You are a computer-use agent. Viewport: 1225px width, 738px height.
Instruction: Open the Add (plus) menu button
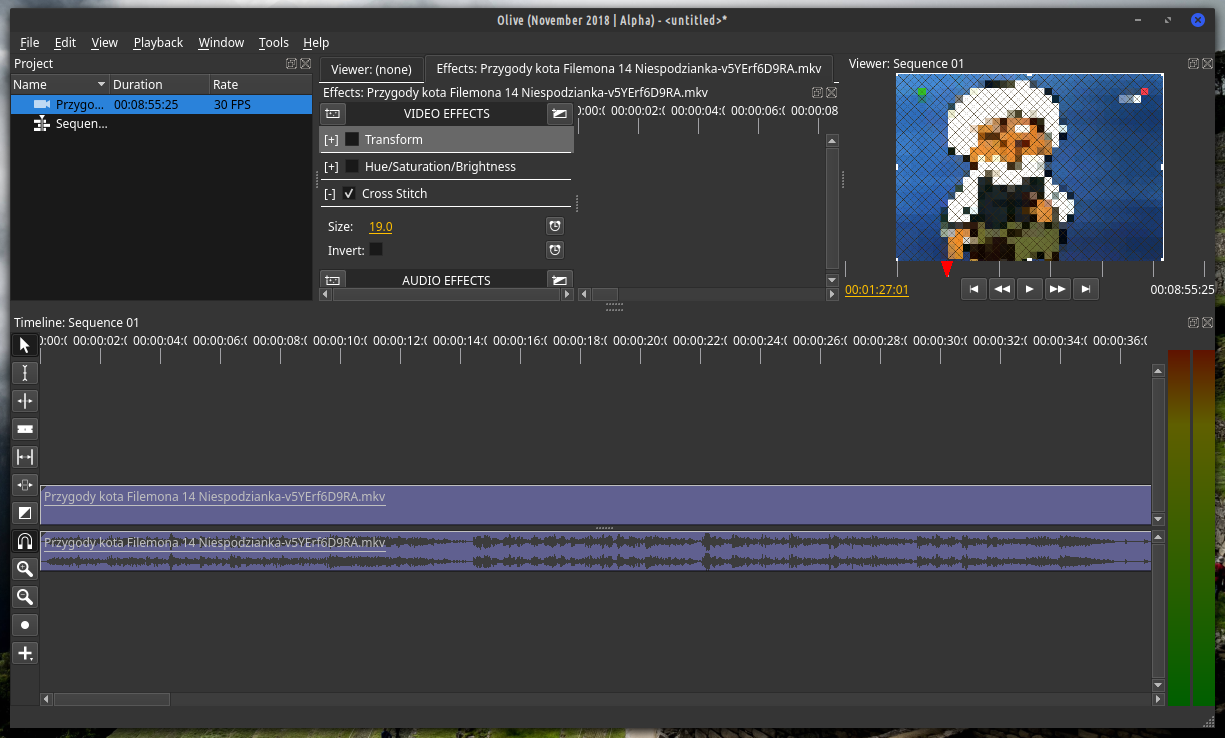[25, 653]
